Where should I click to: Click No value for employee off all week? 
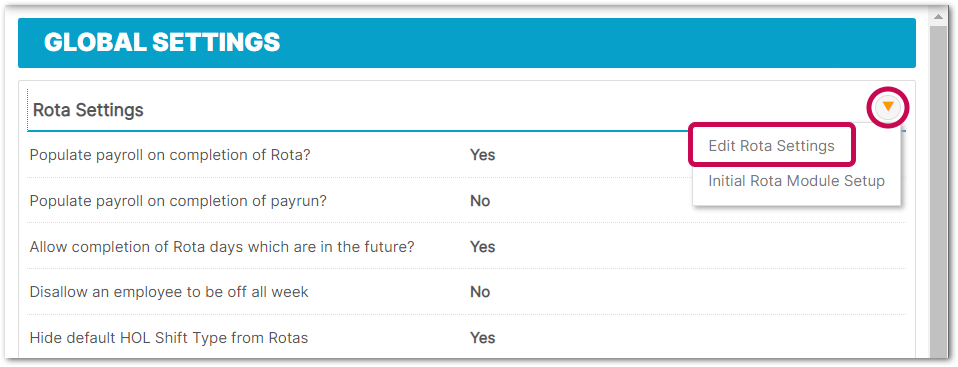click(x=480, y=292)
